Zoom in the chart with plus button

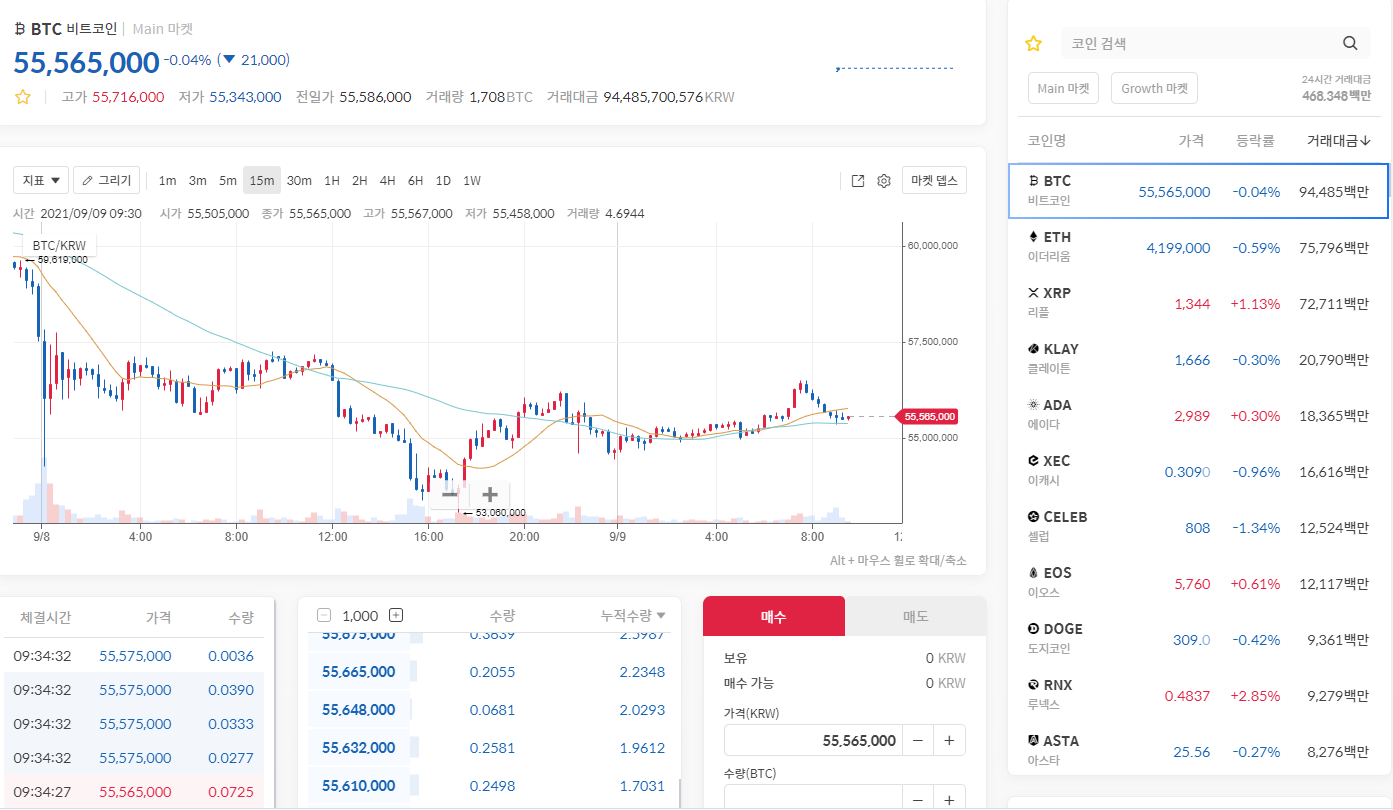[x=490, y=494]
